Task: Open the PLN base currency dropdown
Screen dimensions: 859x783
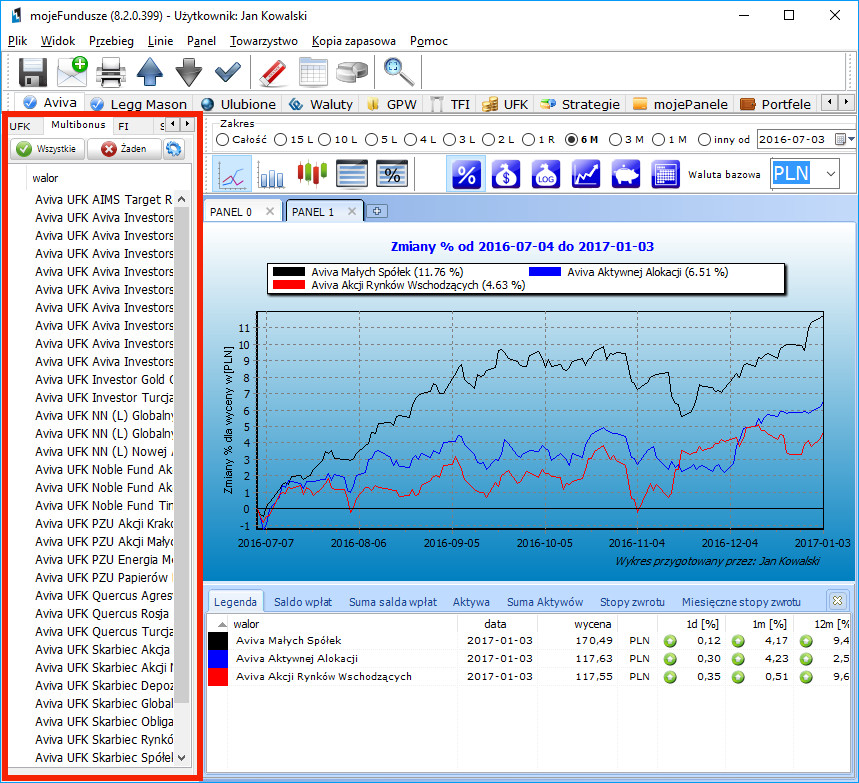Action: (x=831, y=174)
